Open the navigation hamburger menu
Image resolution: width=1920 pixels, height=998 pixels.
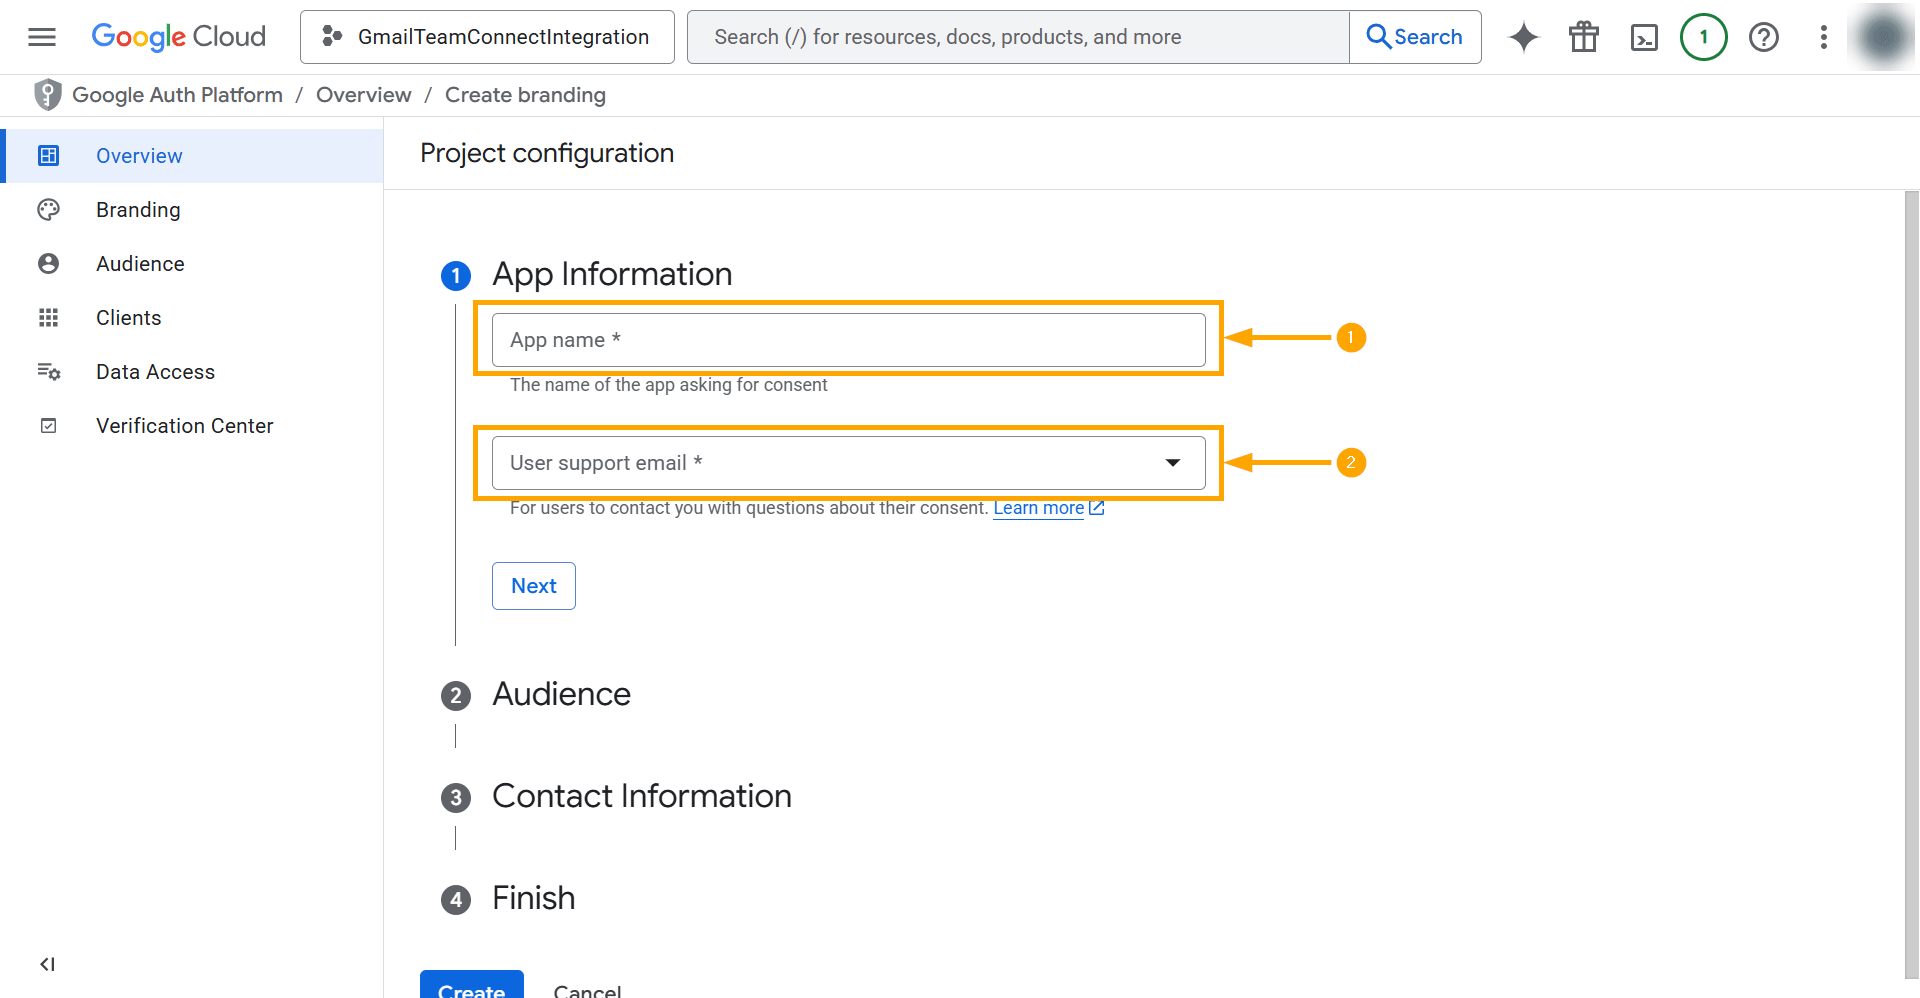(41, 37)
